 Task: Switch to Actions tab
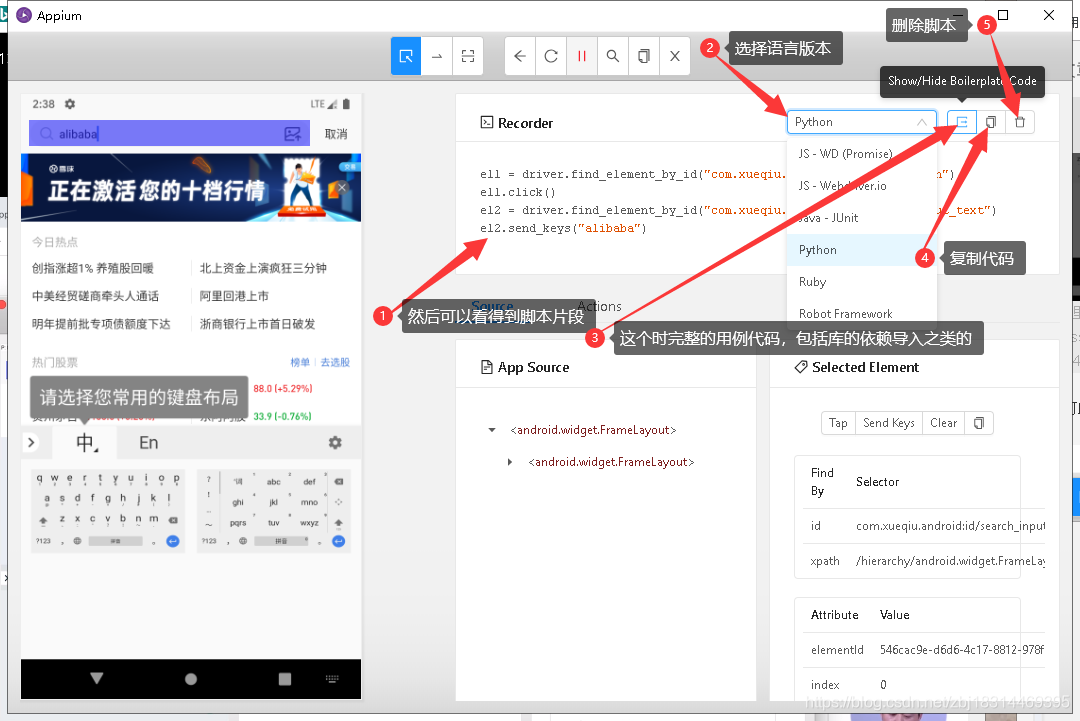tap(599, 306)
